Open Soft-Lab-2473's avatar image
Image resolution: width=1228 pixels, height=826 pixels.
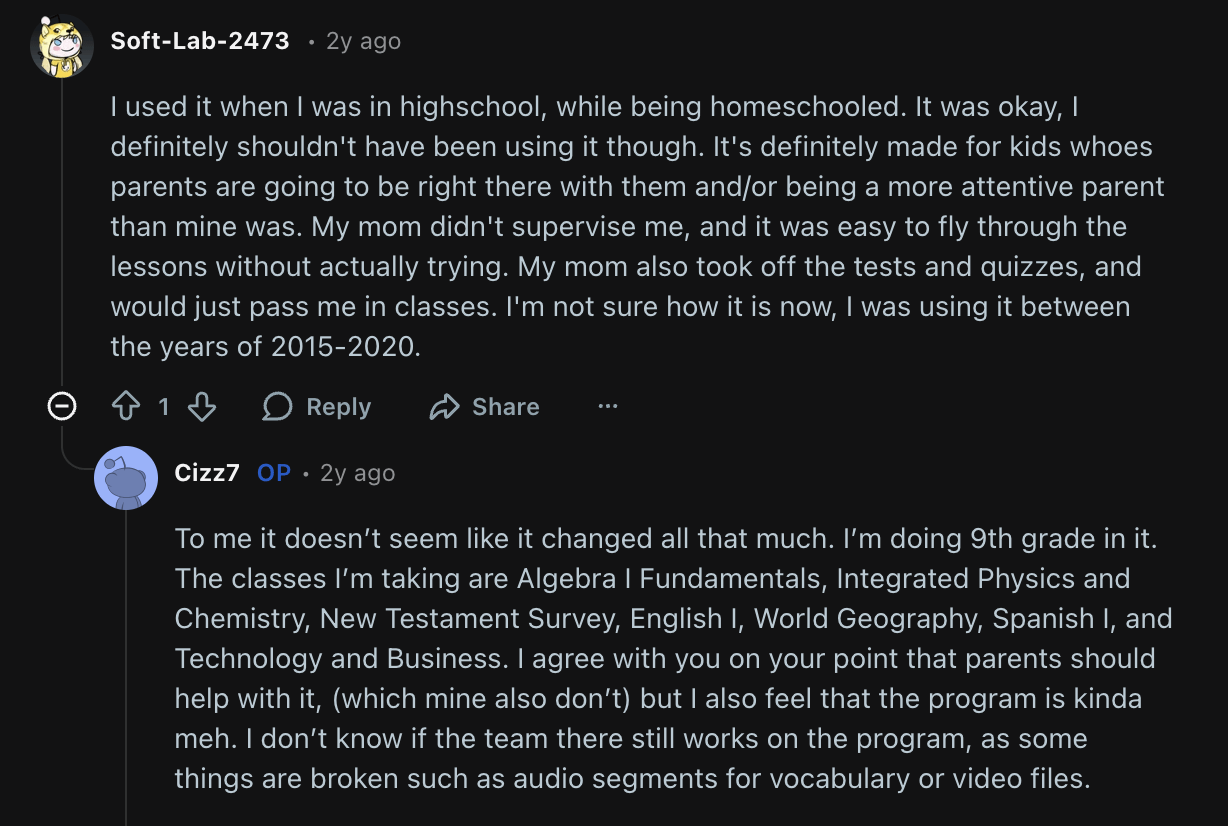[62, 45]
